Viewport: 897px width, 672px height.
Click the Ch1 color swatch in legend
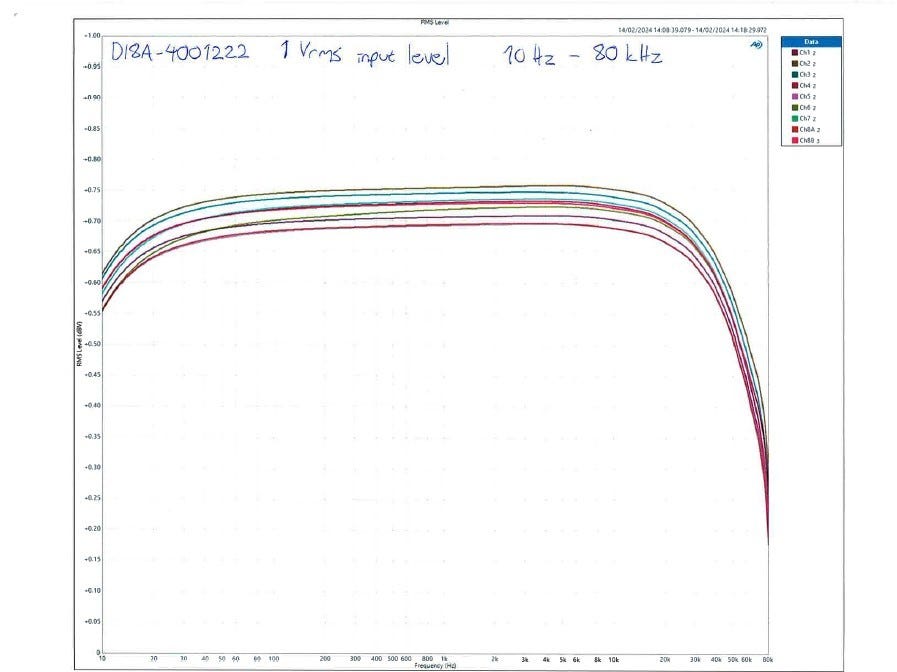click(x=795, y=53)
